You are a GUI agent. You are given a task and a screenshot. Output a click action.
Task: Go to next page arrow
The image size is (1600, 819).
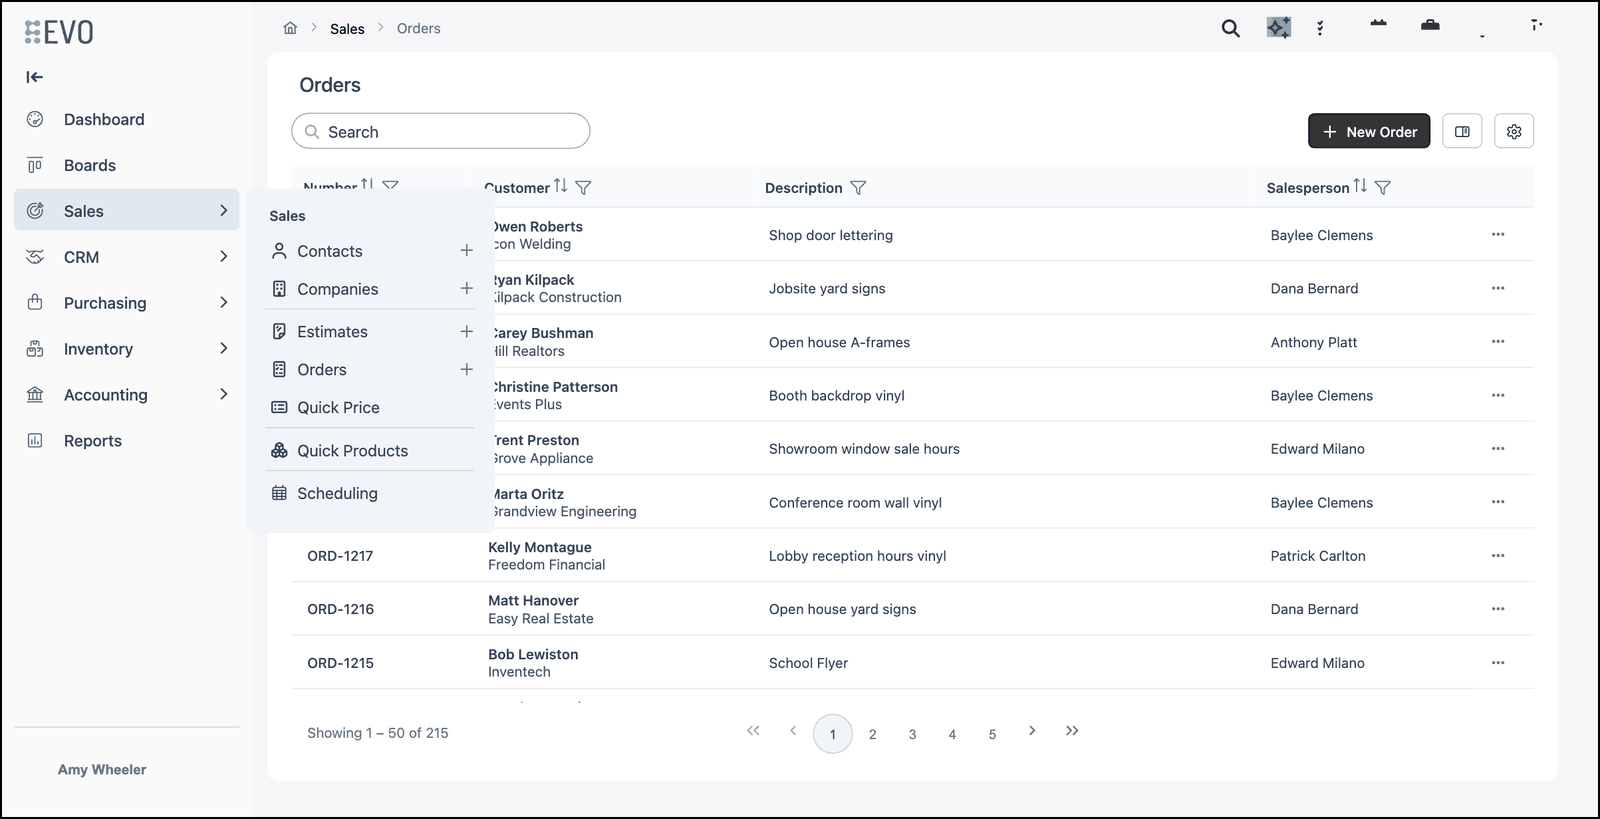tap(1032, 732)
